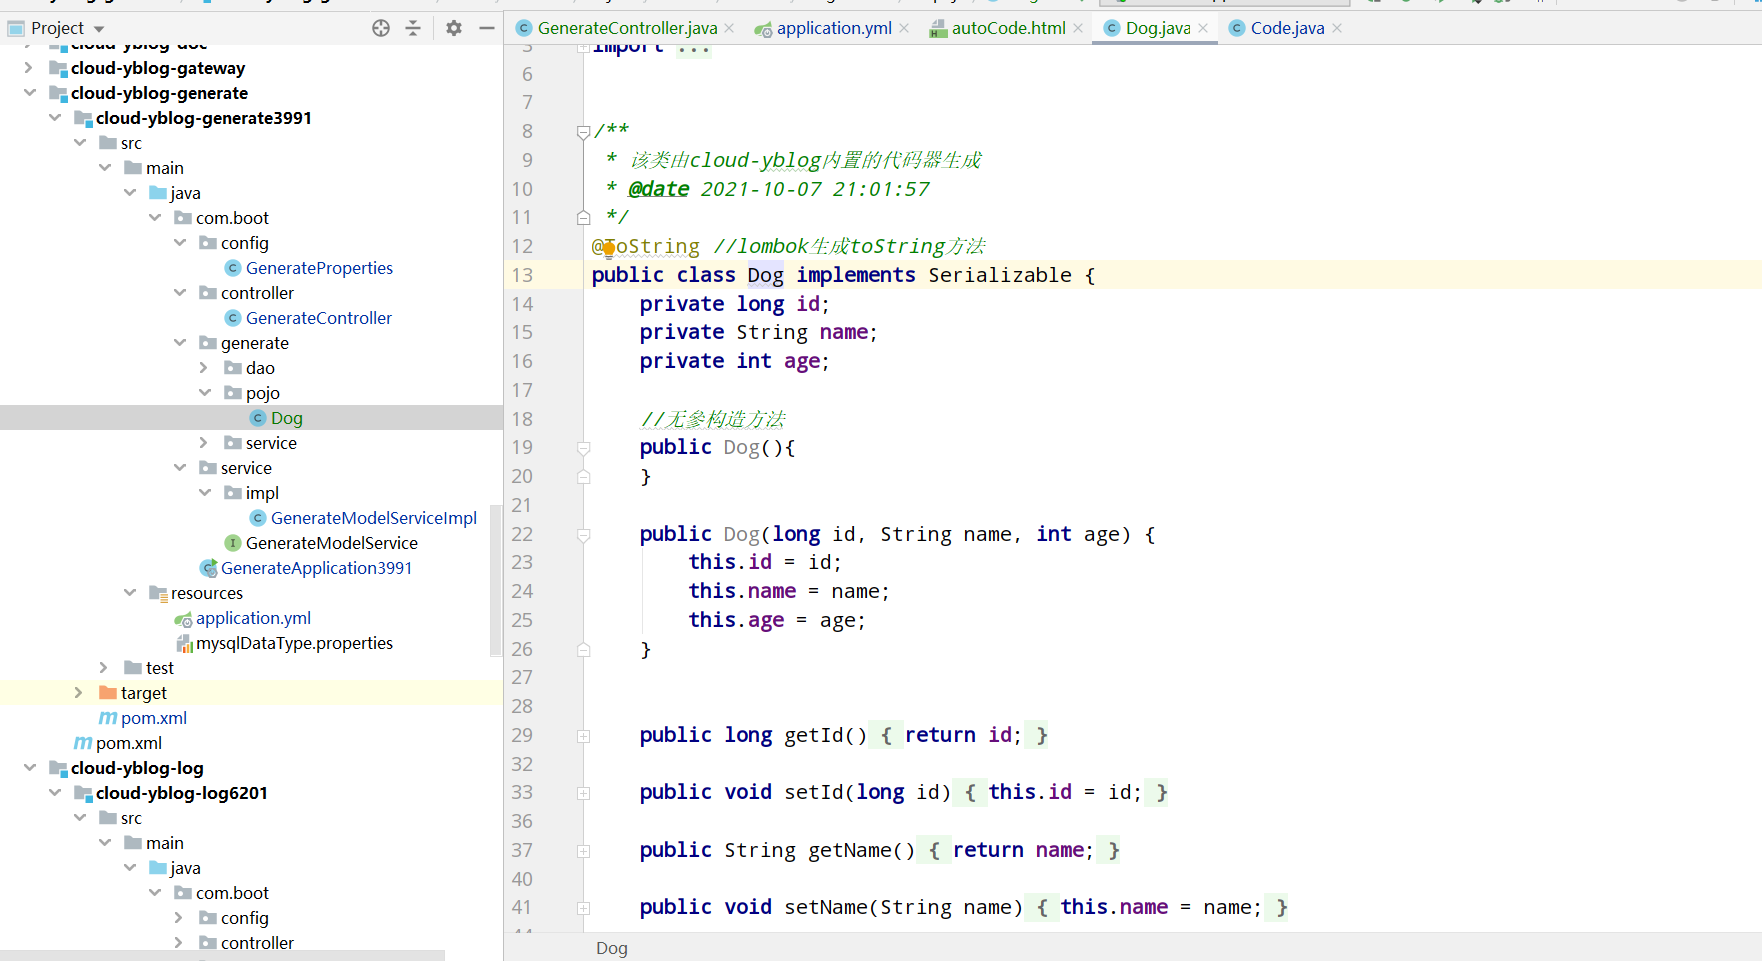Screen dimensions: 1762x961
Task: Expand the folded setName method
Action: click(583, 908)
